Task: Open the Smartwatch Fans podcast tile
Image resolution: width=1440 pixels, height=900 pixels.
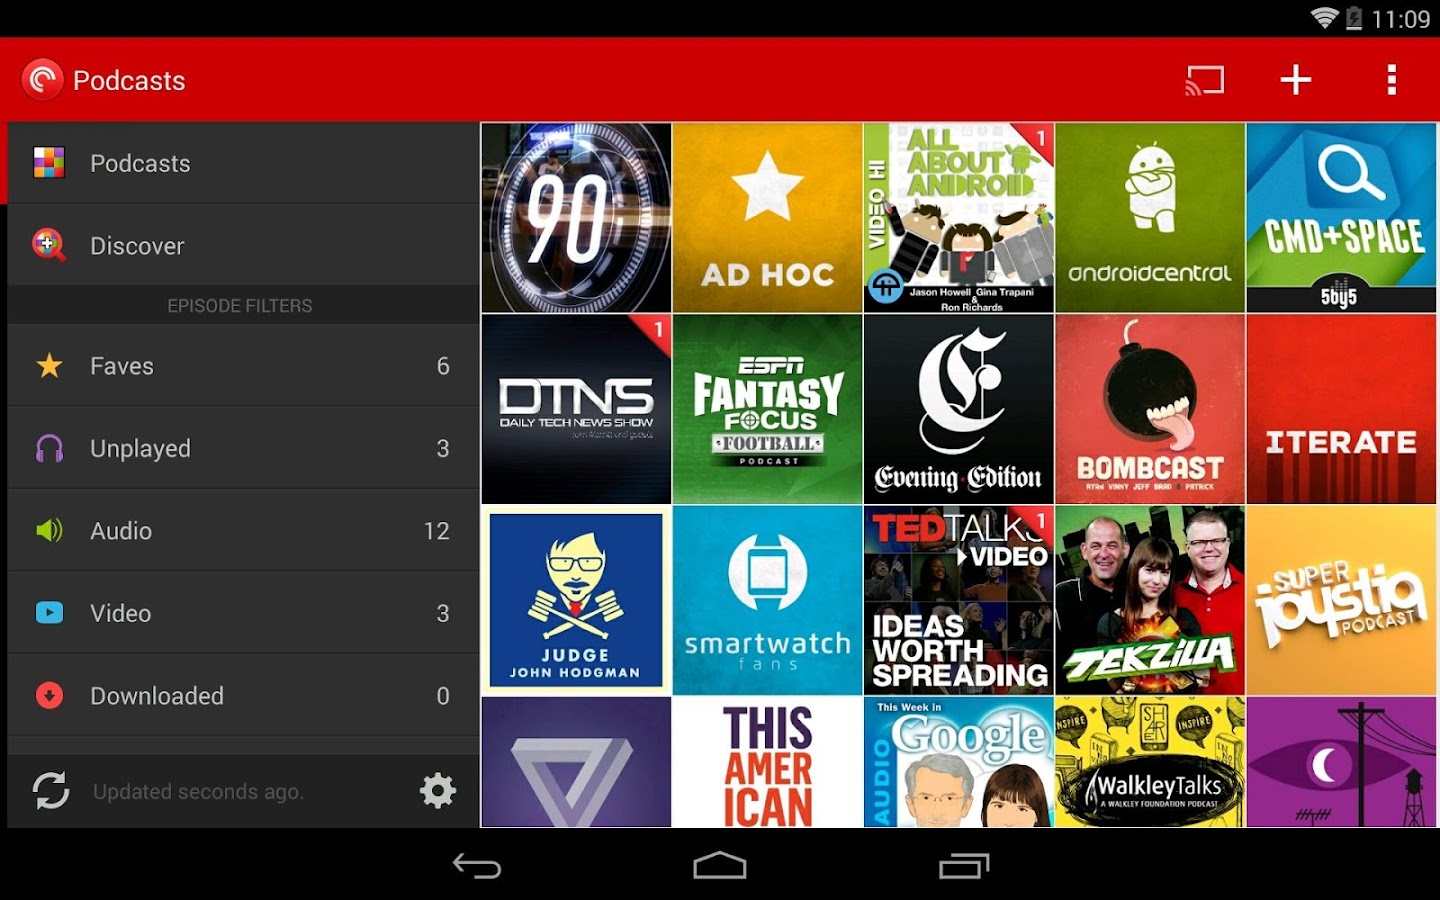Action: pos(768,600)
